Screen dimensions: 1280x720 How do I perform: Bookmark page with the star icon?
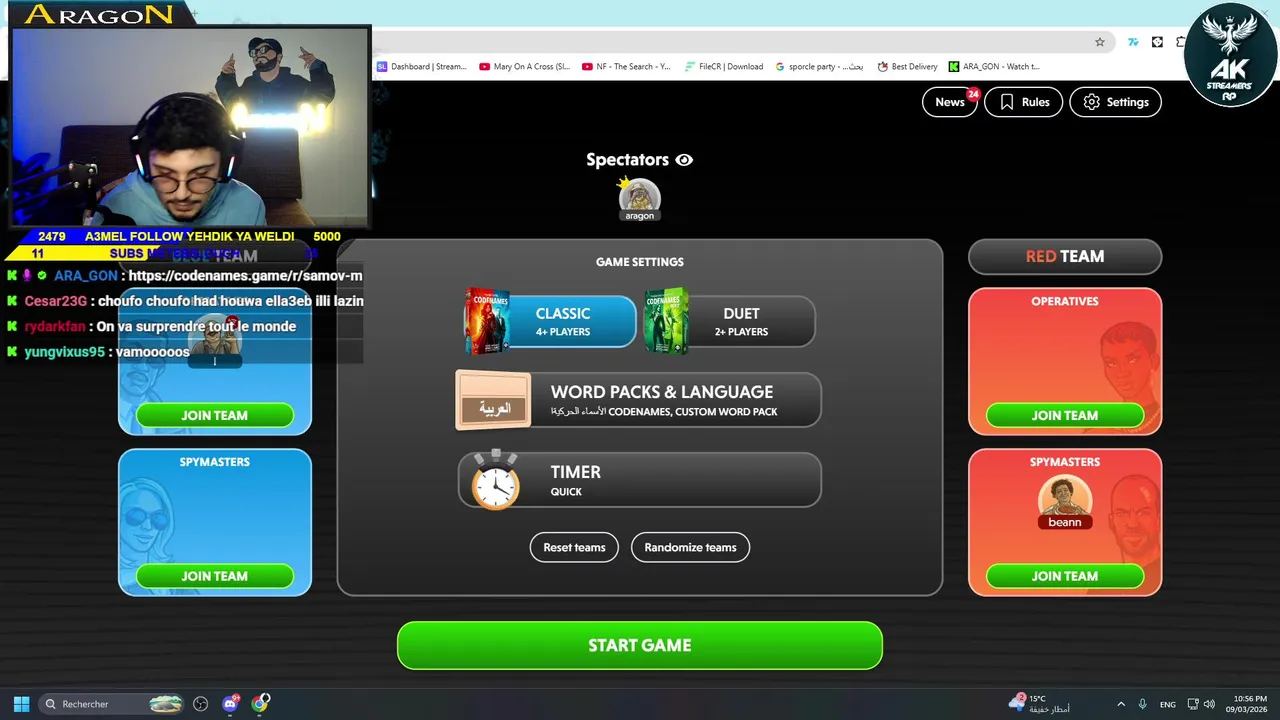[1100, 42]
